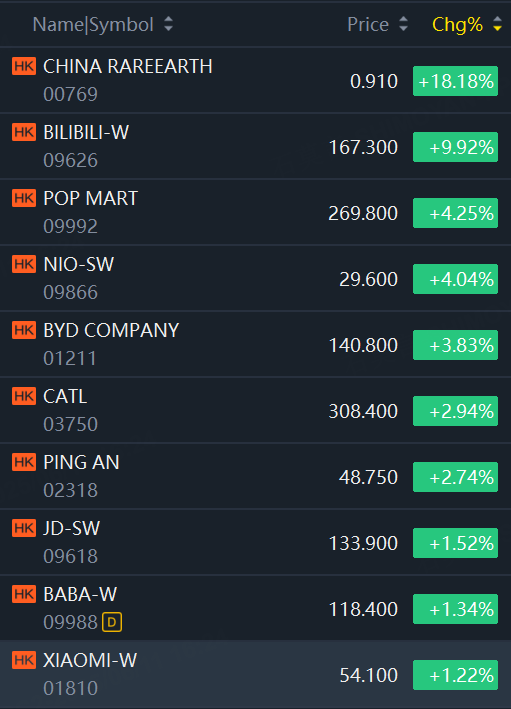511x709 pixels.
Task: Click the price 269.800
Action: coord(363,213)
